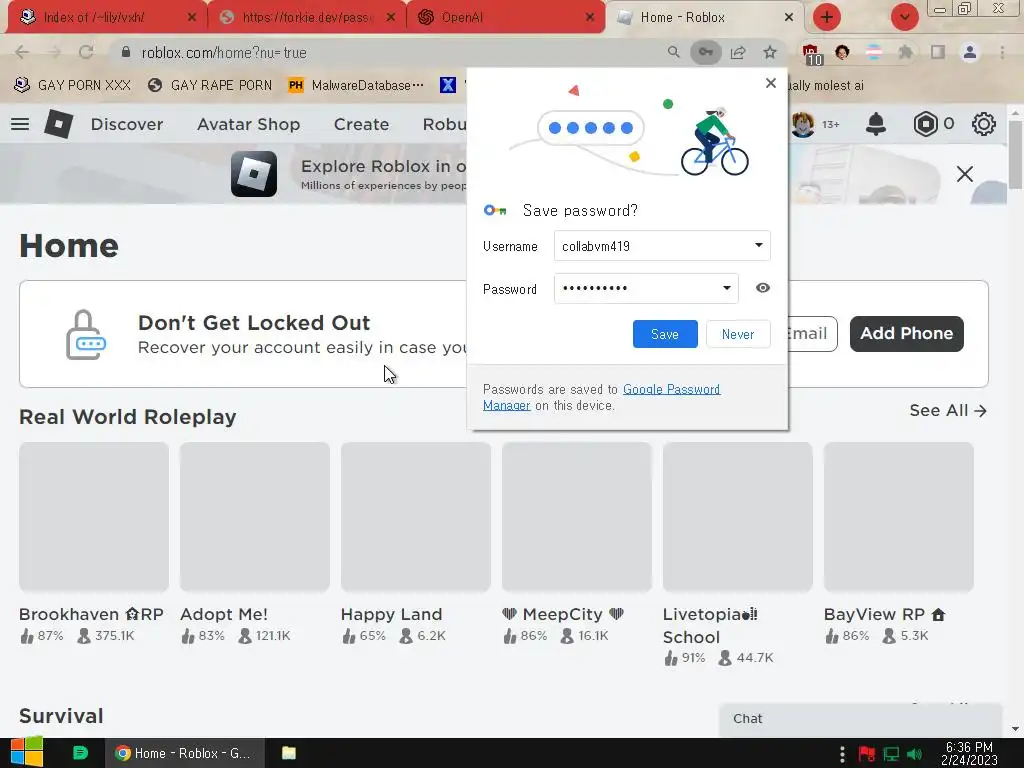Image resolution: width=1024 pixels, height=768 pixels.
Task: Click the tab search dropdown arrow button
Action: click(904, 17)
